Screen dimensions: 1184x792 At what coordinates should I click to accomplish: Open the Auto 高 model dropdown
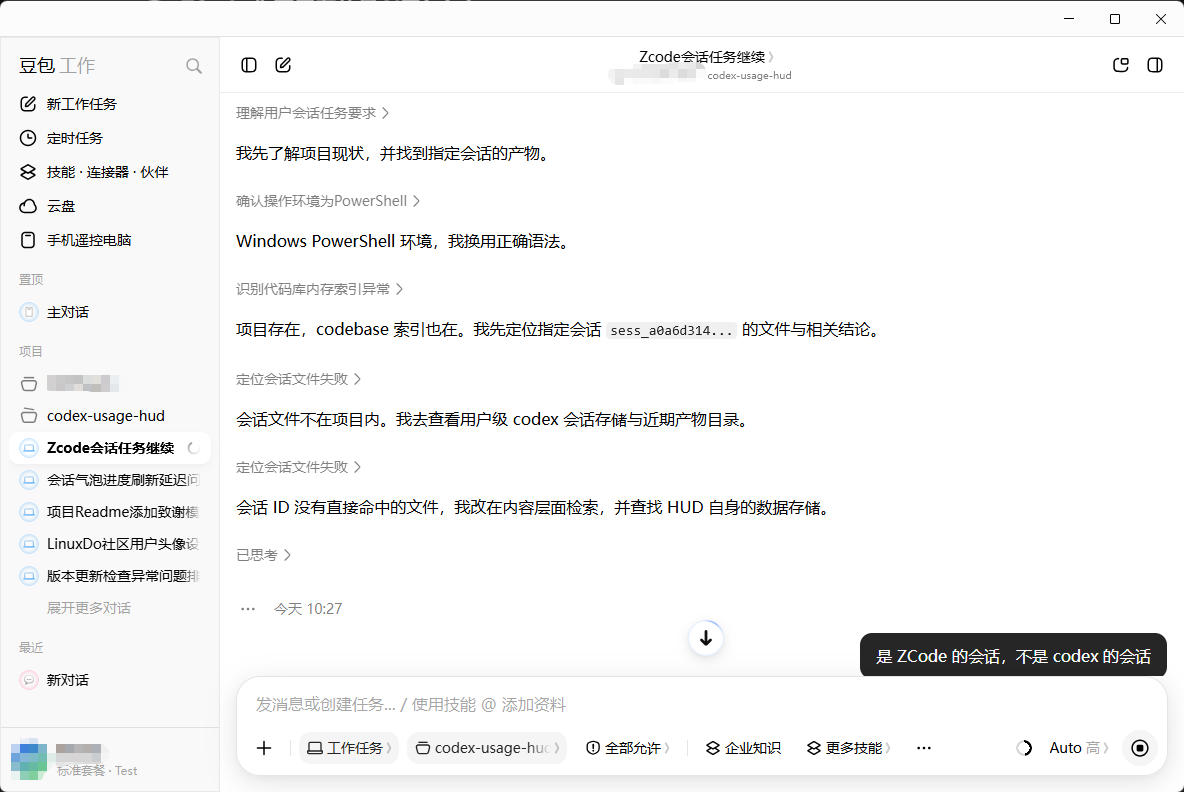pyautogui.click(x=1079, y=748)
